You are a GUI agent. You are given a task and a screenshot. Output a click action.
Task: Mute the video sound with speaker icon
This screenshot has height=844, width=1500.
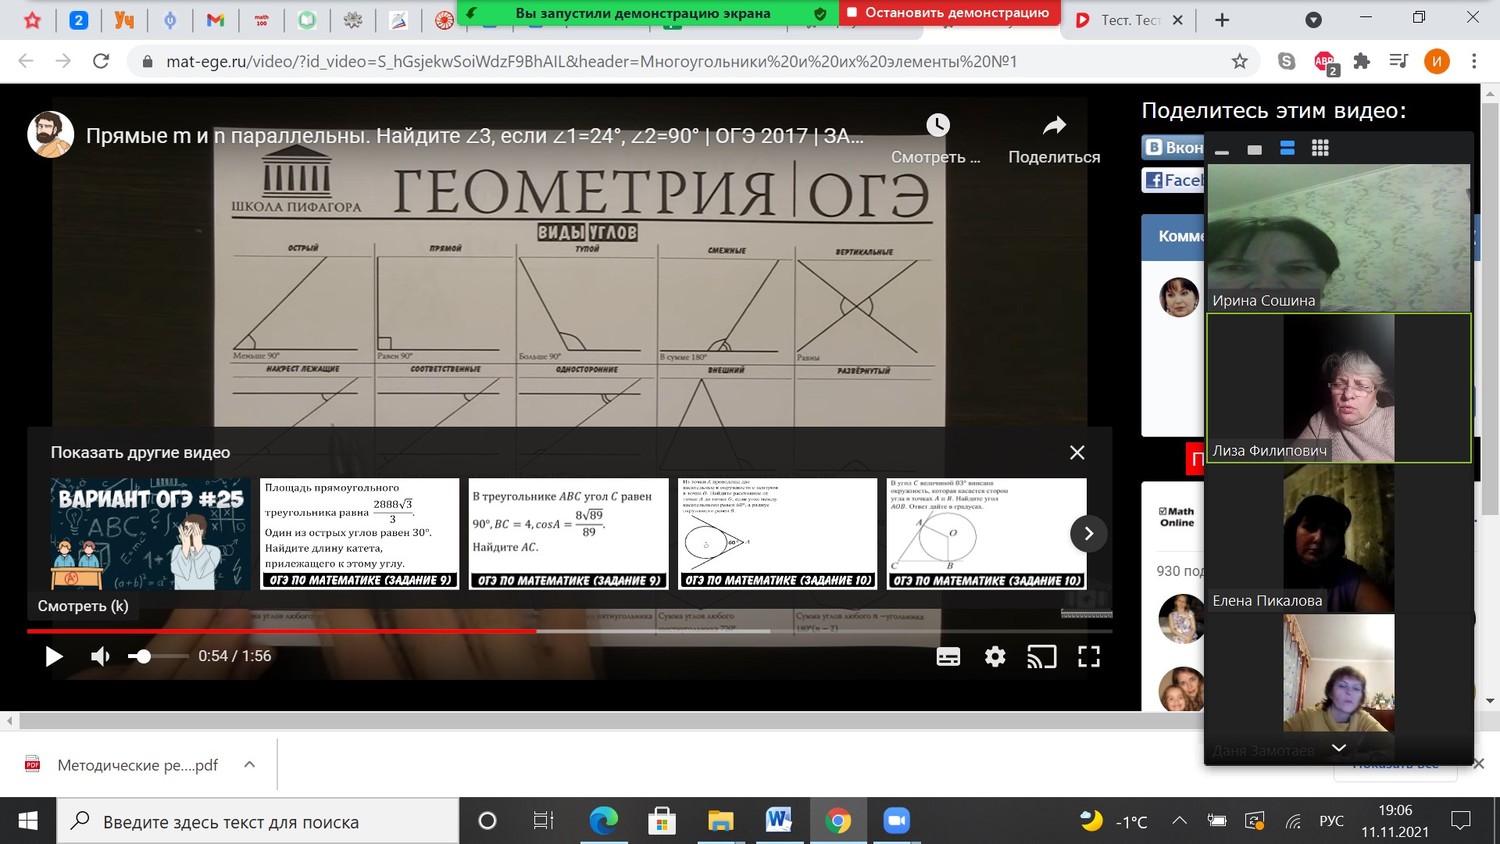100,656
